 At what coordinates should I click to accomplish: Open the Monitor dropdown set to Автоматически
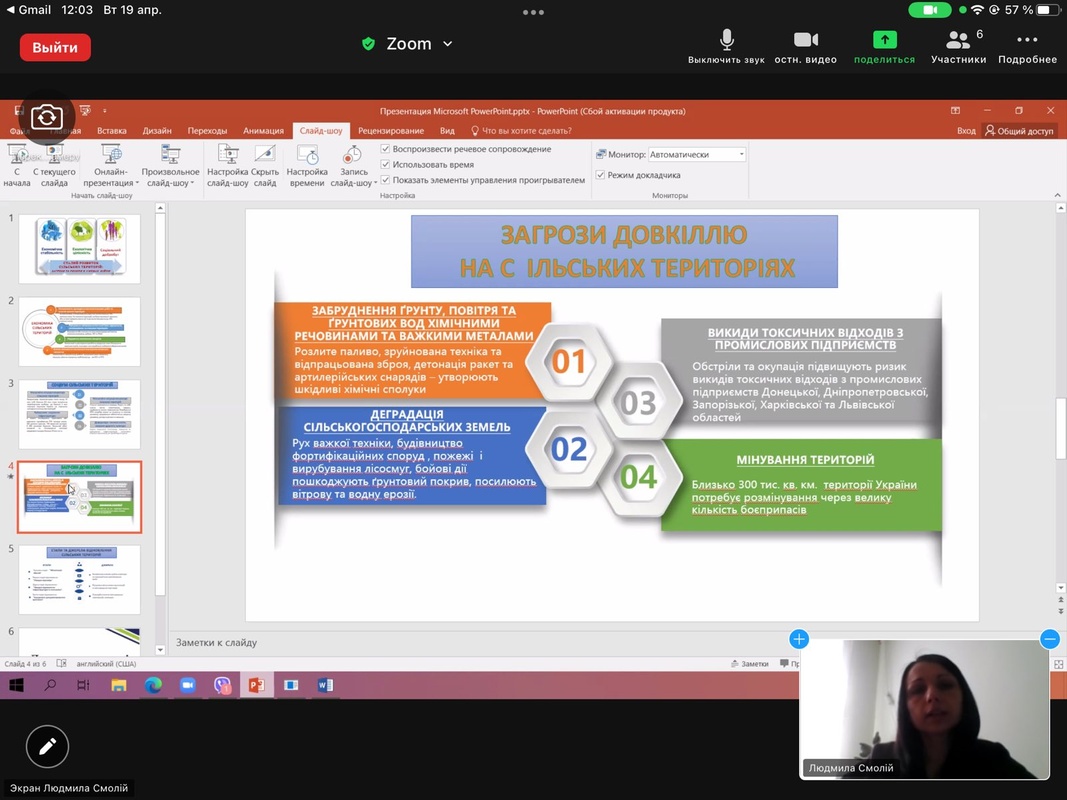[x=697, y=154]
